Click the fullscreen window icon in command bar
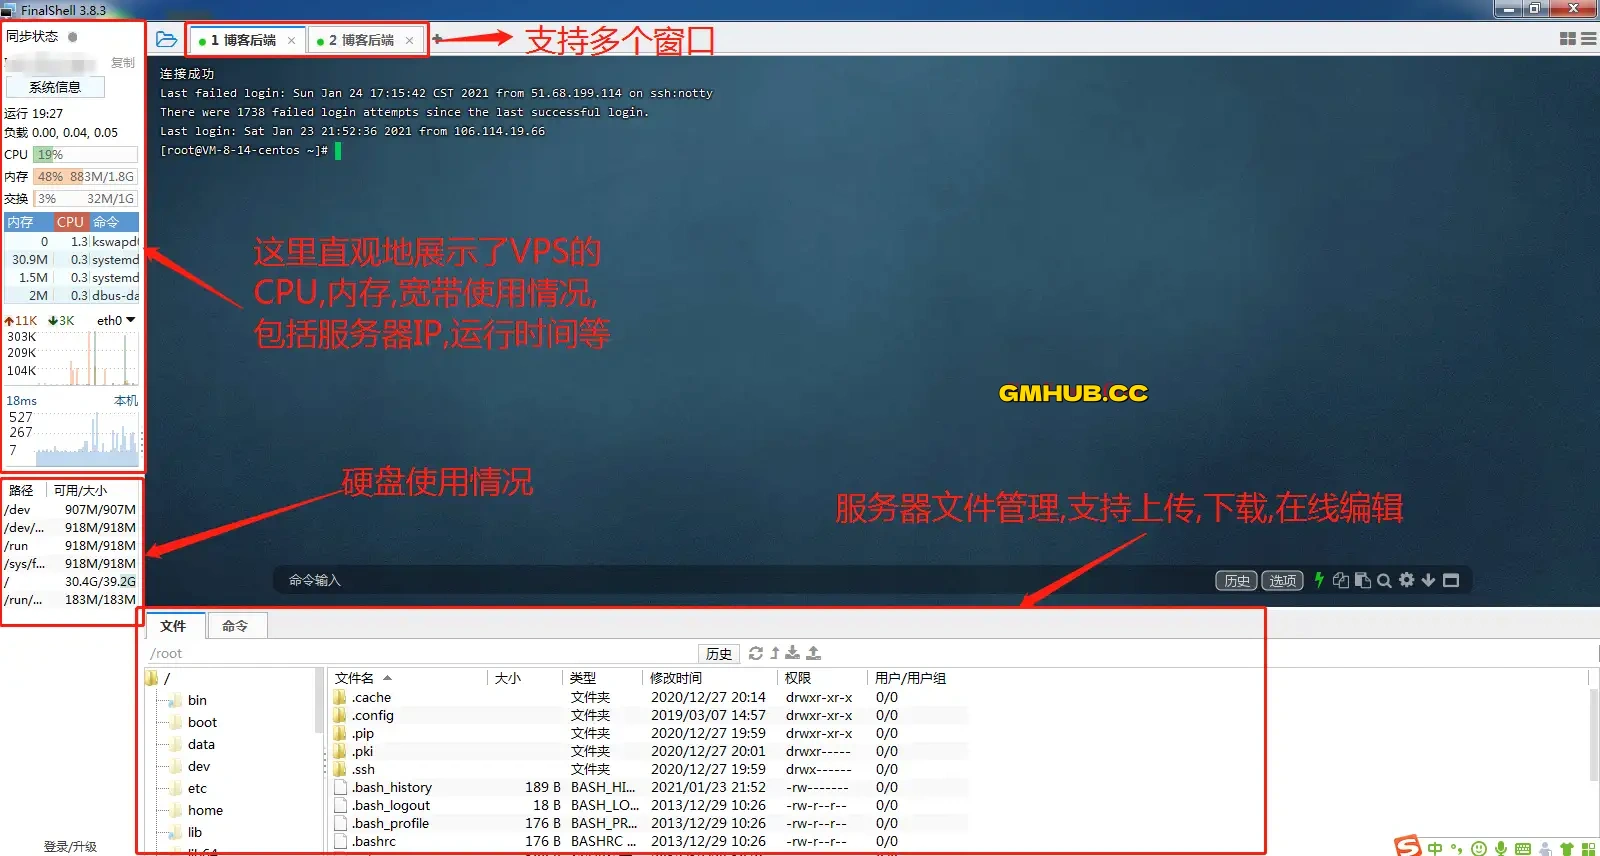Screen dimensions: 1600x856 tap(1451, 580)
